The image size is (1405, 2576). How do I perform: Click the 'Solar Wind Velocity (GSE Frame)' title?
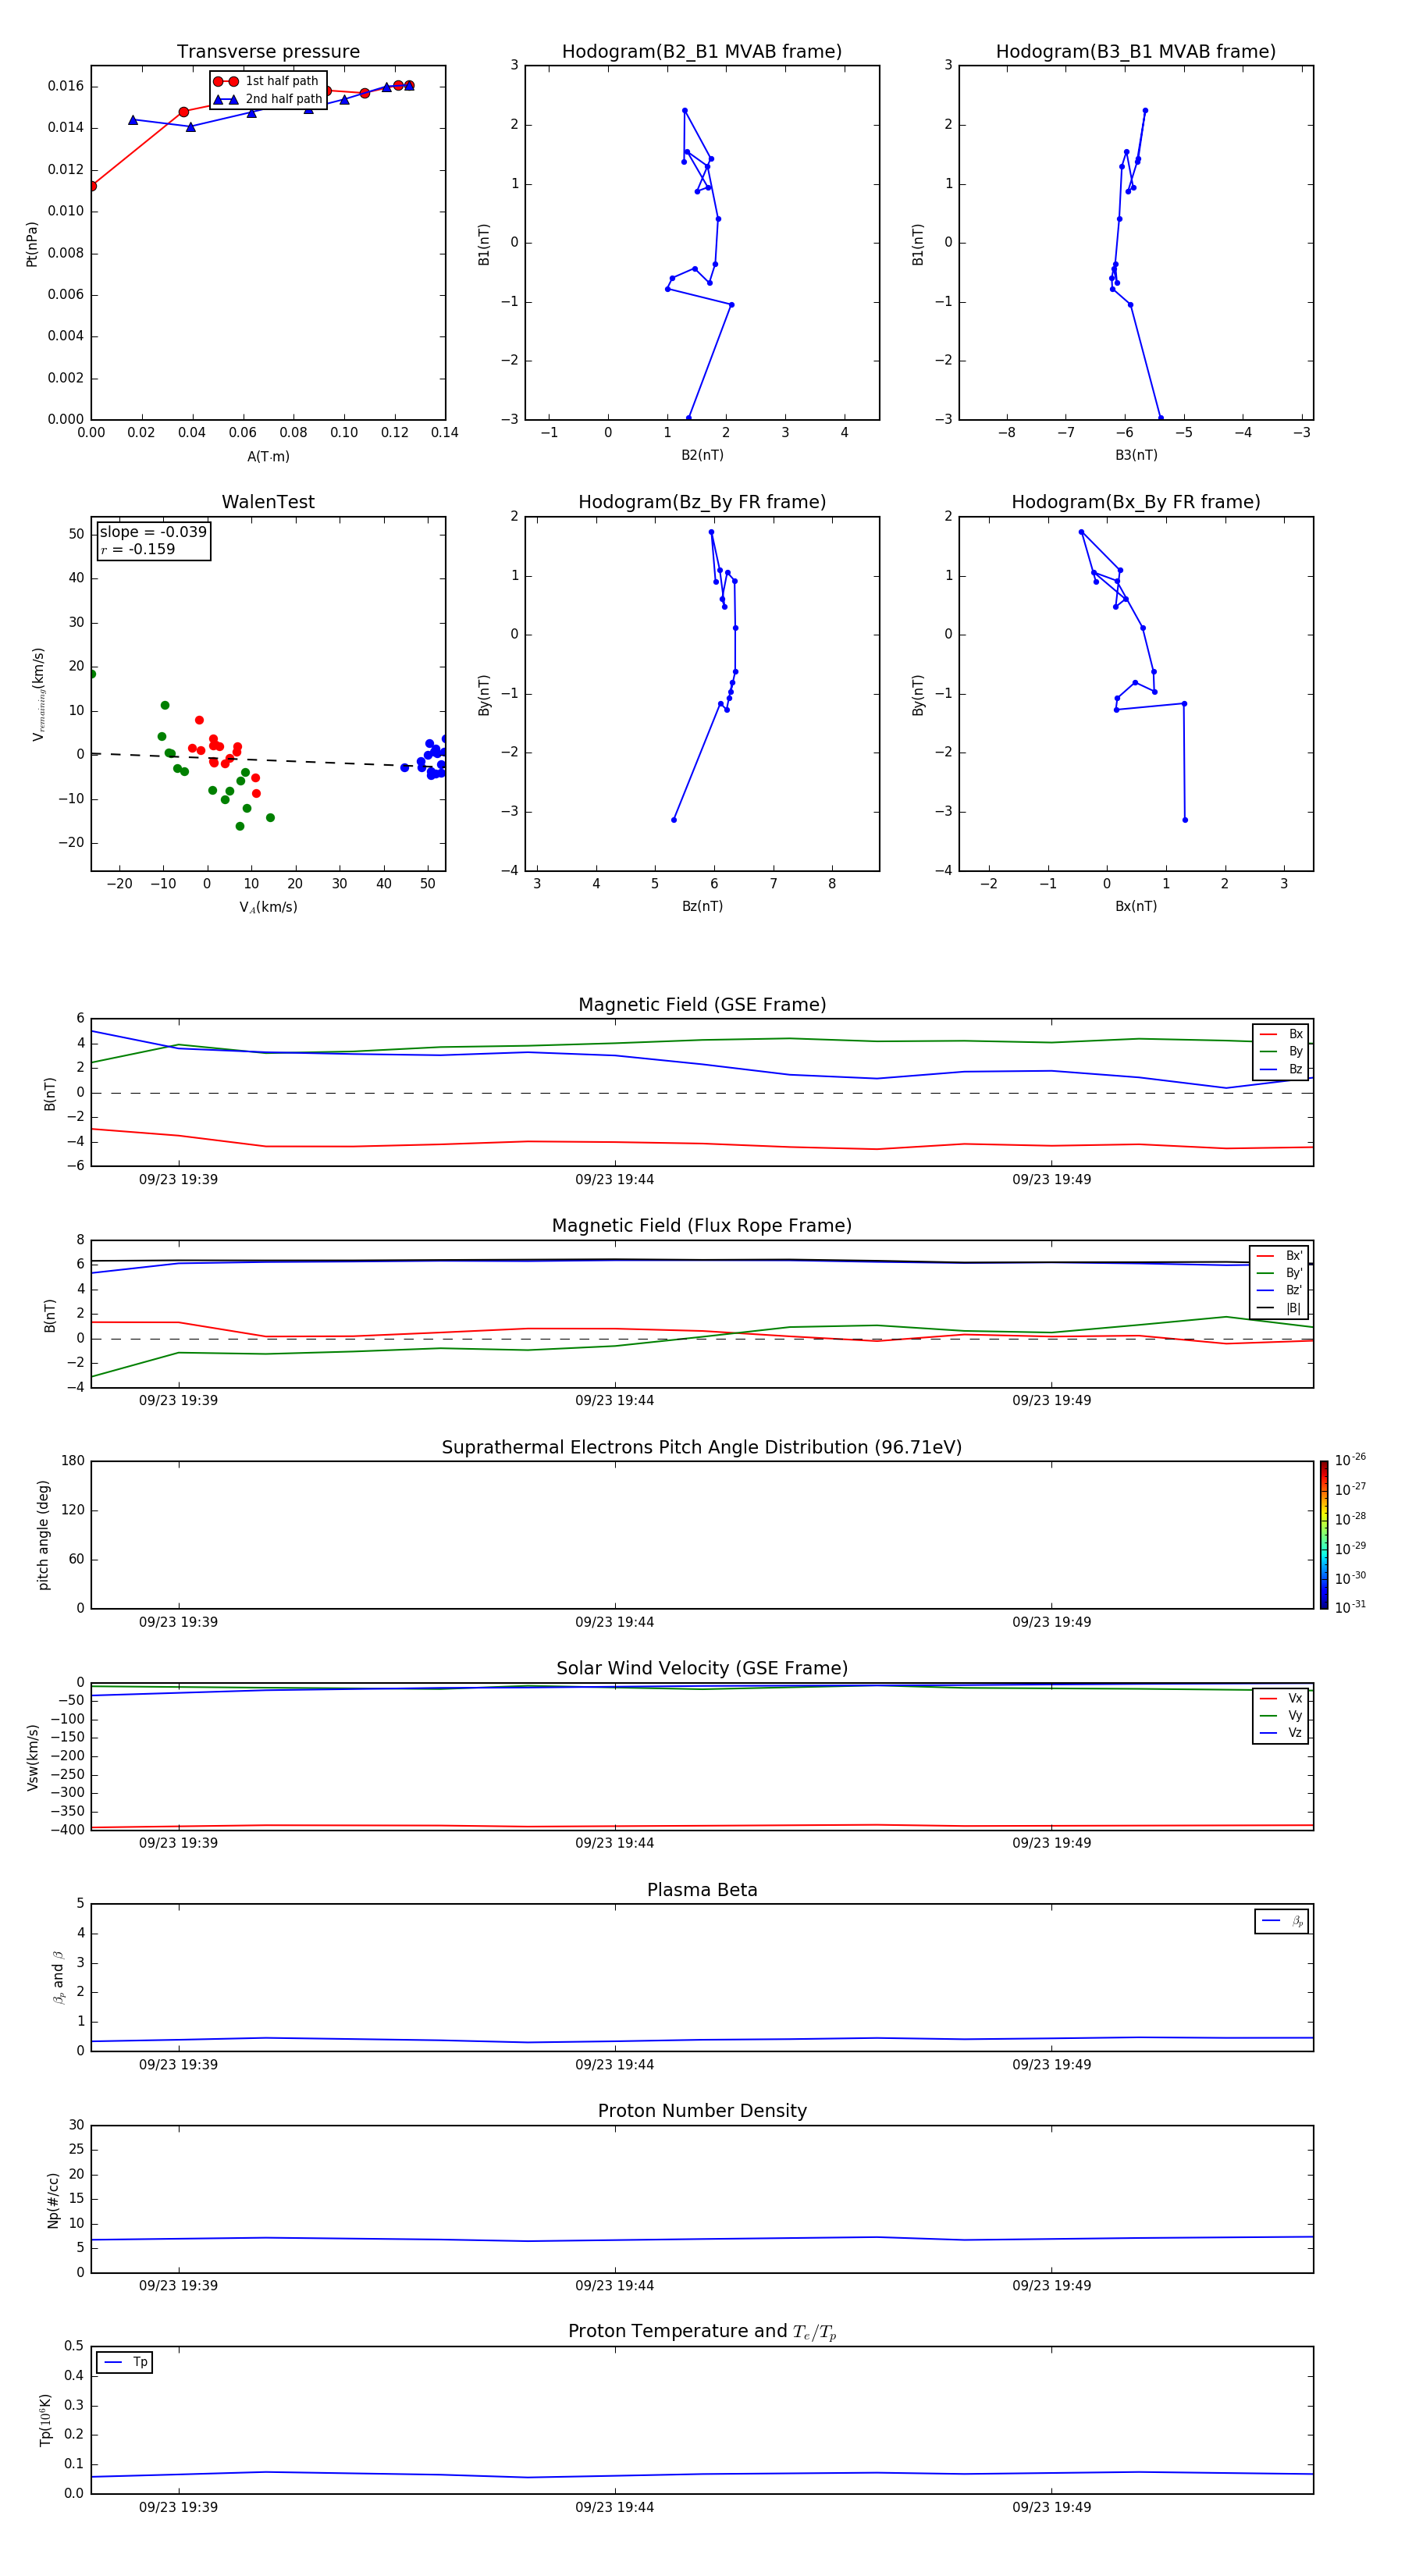click(x=702, y=1669)
